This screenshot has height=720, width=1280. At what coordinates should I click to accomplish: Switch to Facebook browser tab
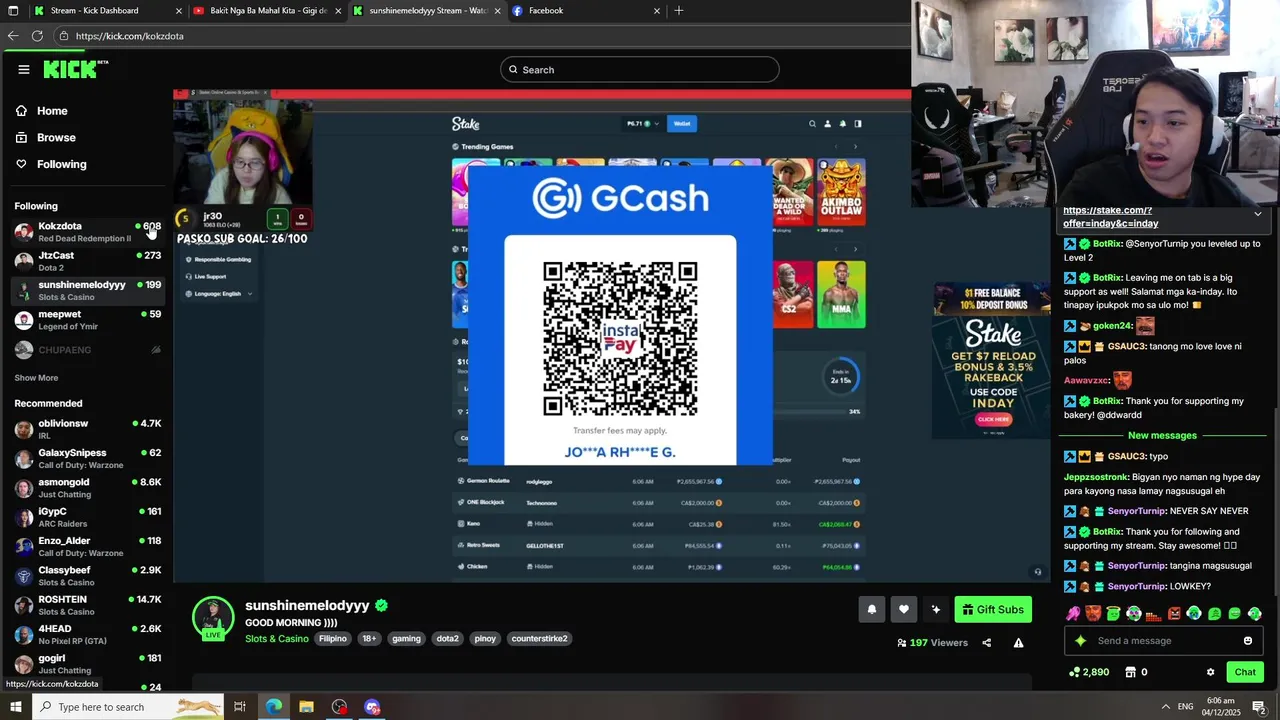point(586,11)
